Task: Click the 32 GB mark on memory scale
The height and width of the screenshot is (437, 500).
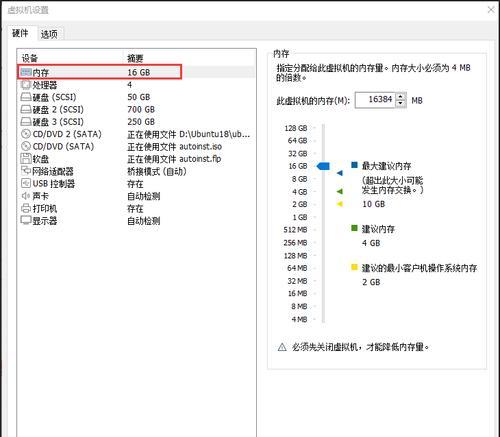Action: (x=298, y=153)
